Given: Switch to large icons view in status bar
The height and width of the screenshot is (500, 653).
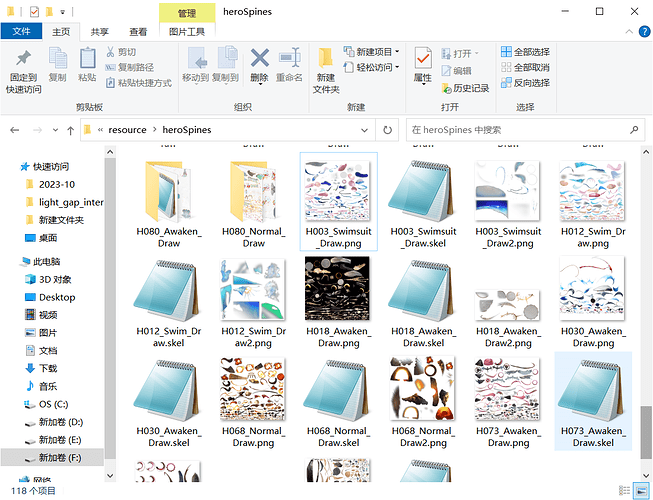Looking at the screenshot, I should [x=639, y=491].
